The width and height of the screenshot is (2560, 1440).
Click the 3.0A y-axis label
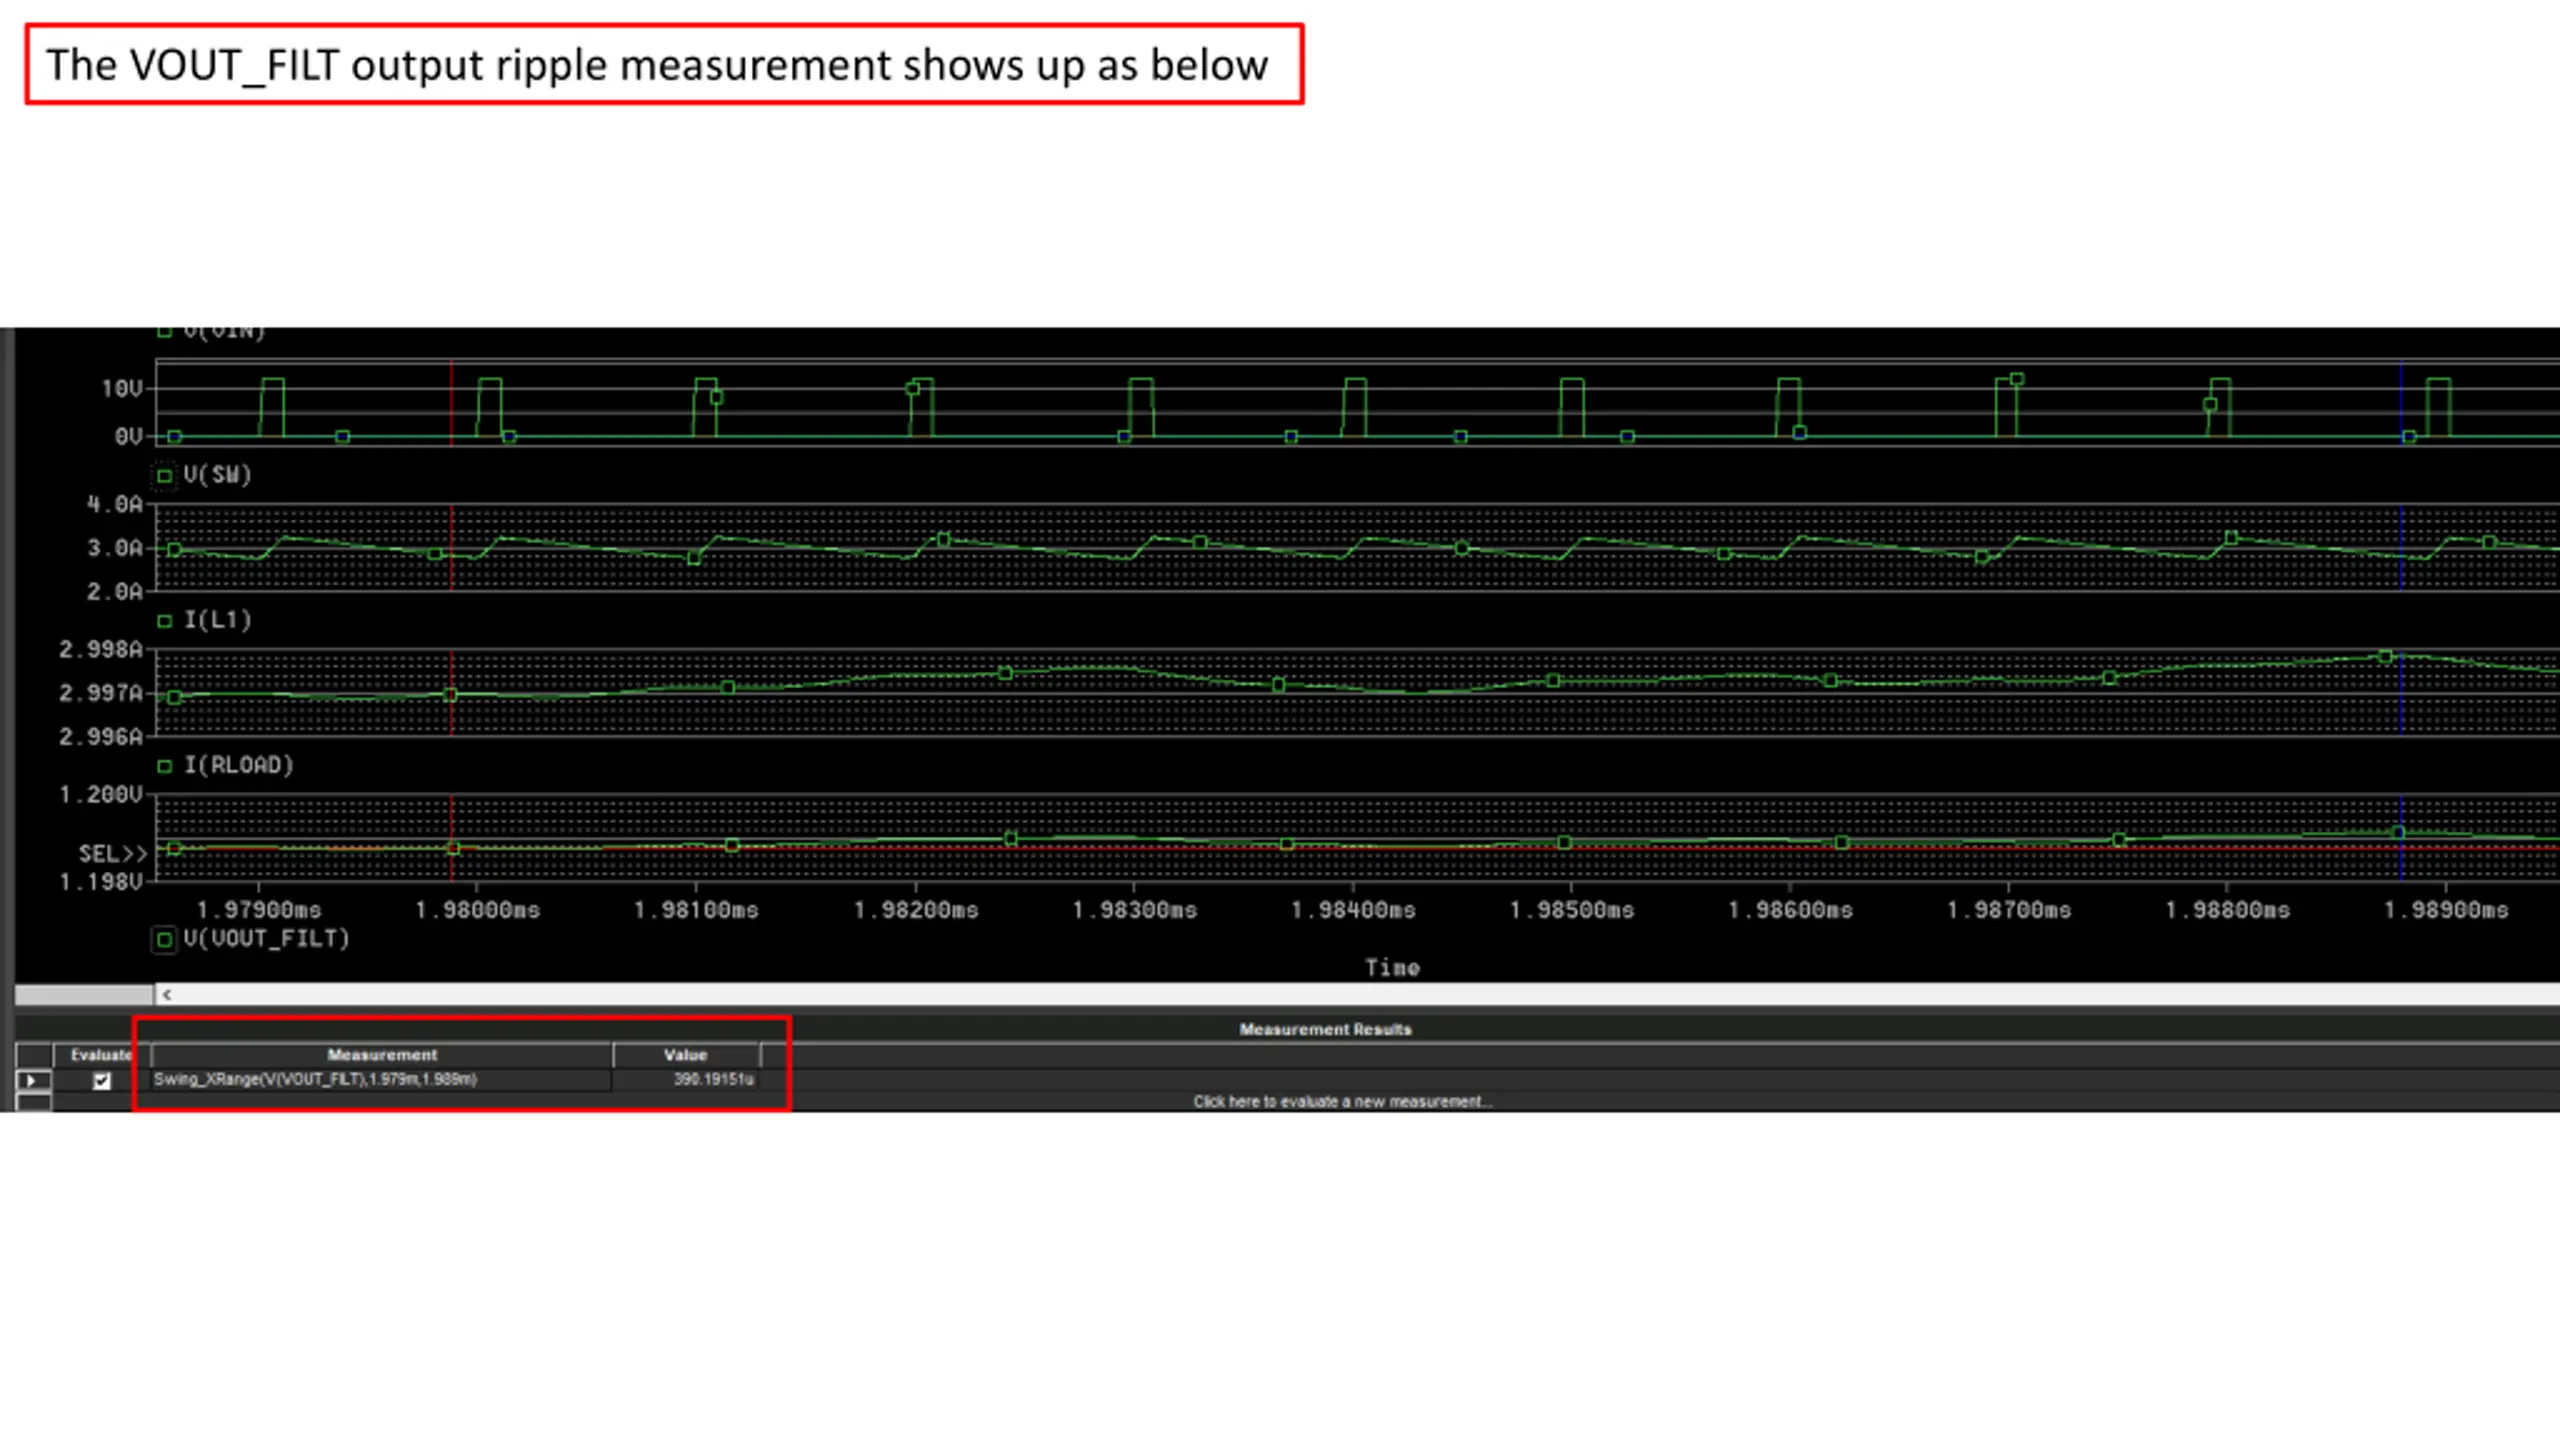click(x=114, y=548)
